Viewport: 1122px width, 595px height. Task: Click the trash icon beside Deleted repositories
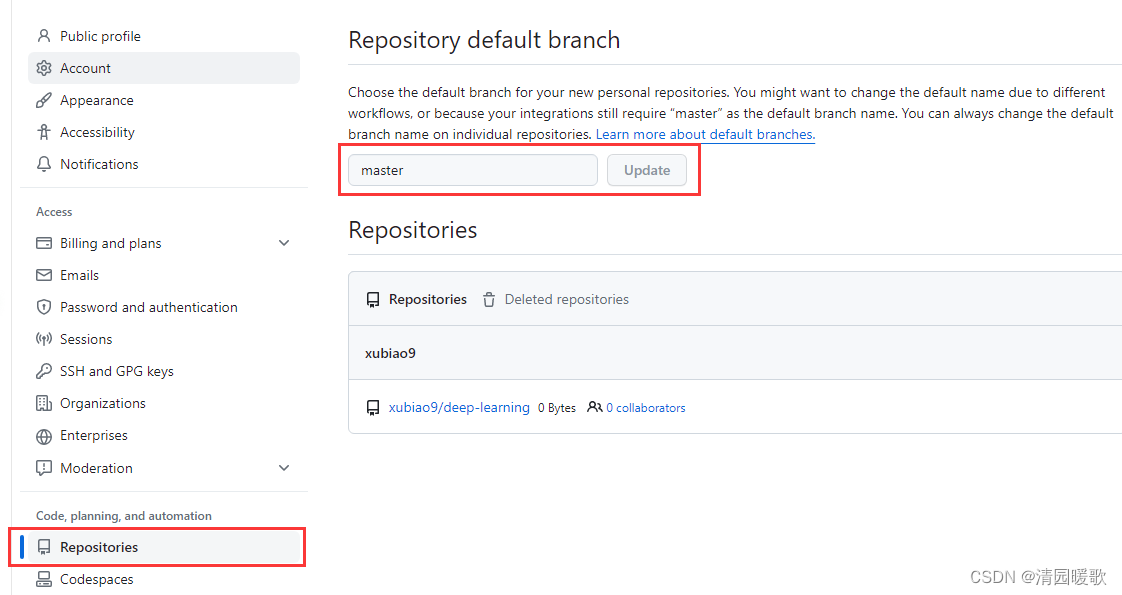click(x=489, y=300)
